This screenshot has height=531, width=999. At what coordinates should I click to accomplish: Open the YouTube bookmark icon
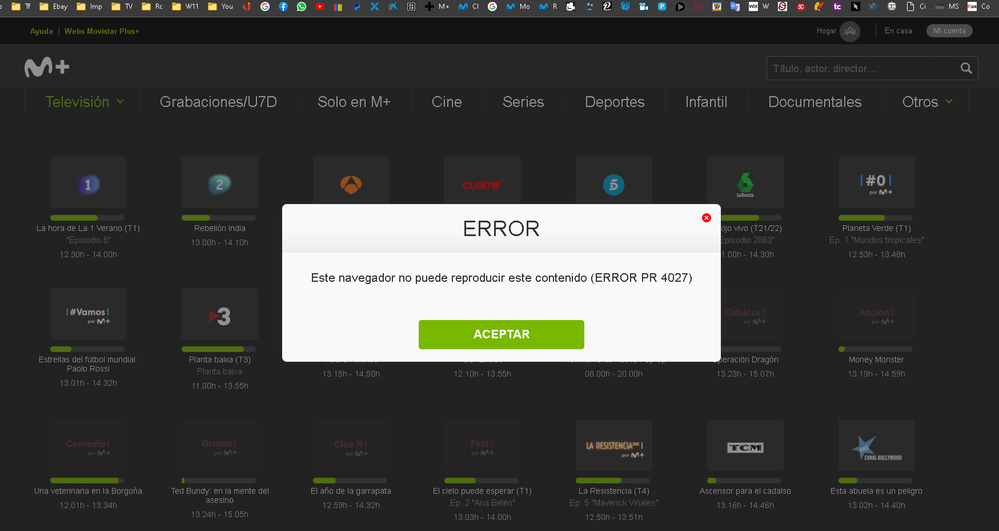320,6
